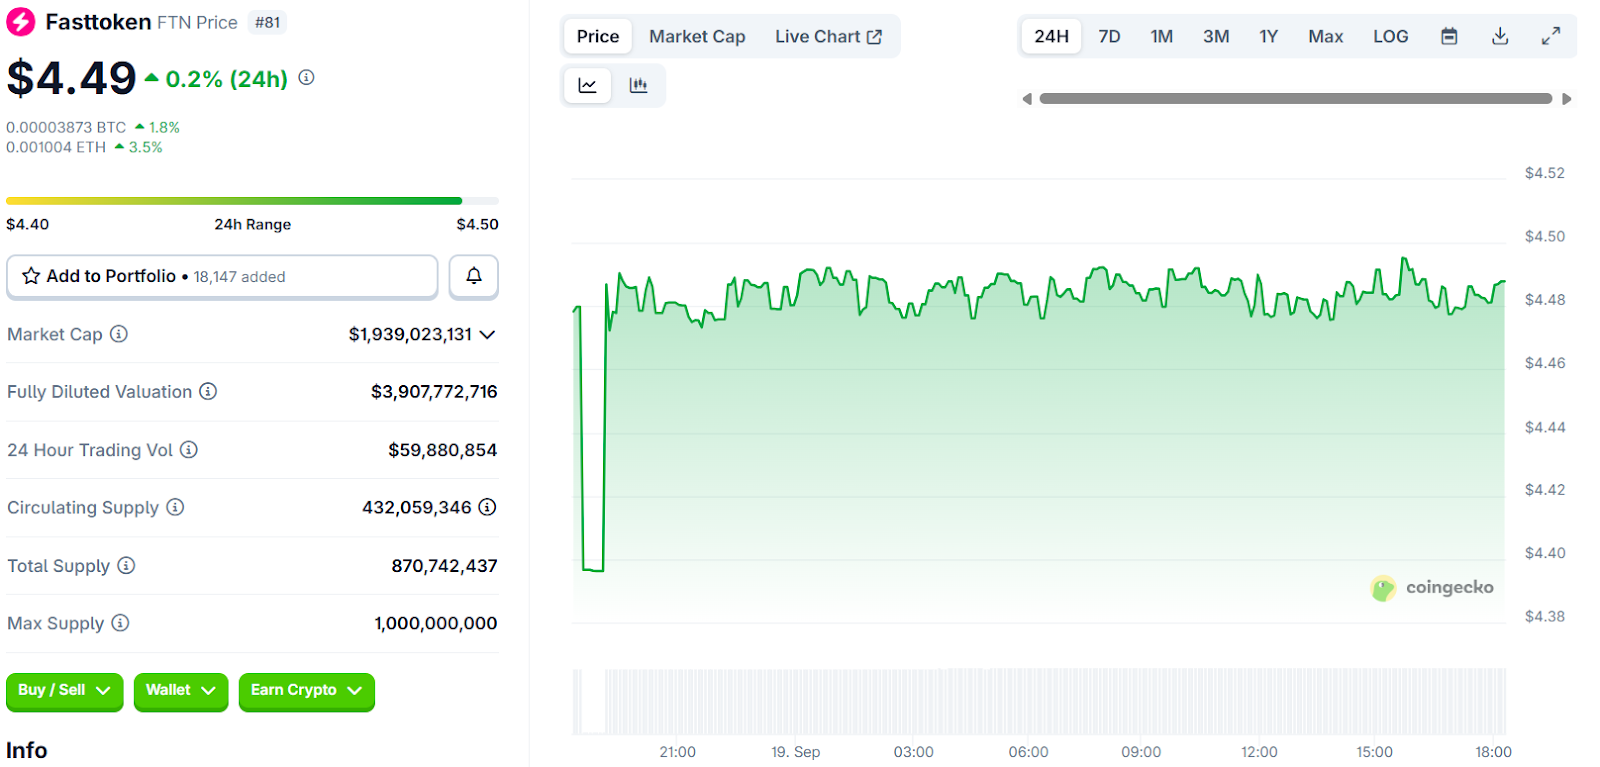The image size is (1600, 767).
Task: Click the 24h Range progress bar
Action: tap(252, 201)
